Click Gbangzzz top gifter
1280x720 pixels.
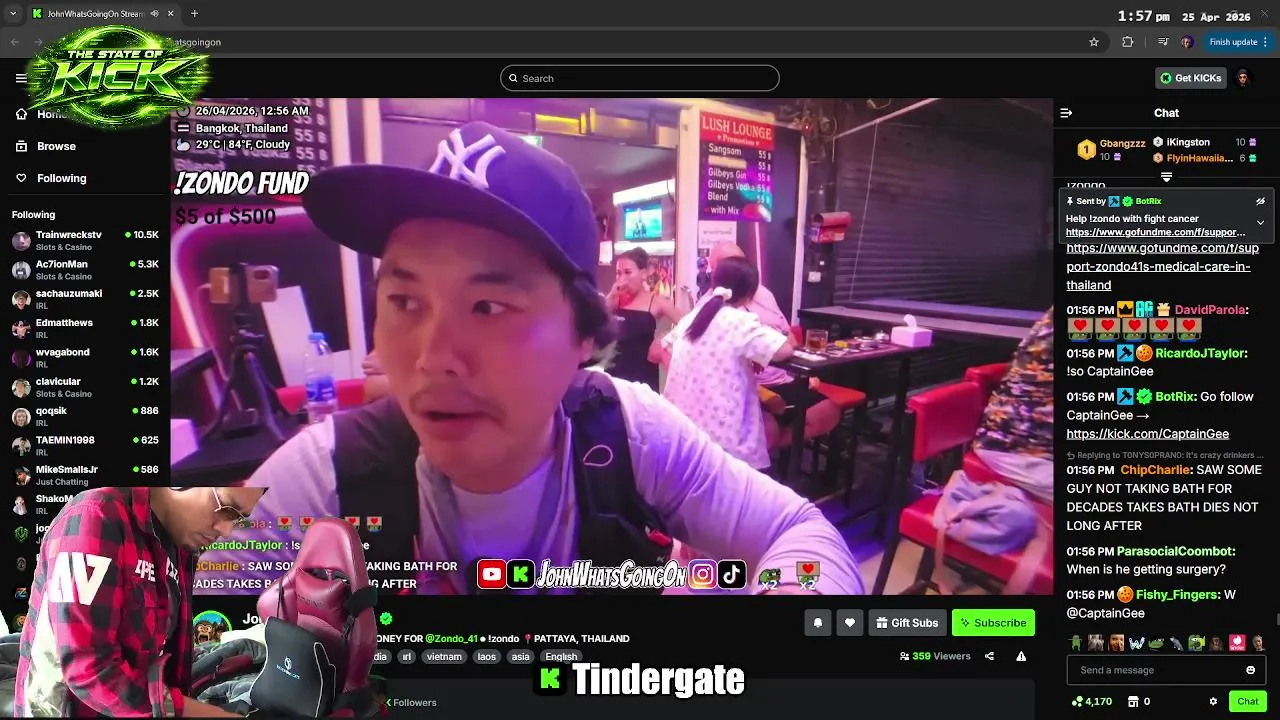pyautogui.click(x=1122, y=143)
